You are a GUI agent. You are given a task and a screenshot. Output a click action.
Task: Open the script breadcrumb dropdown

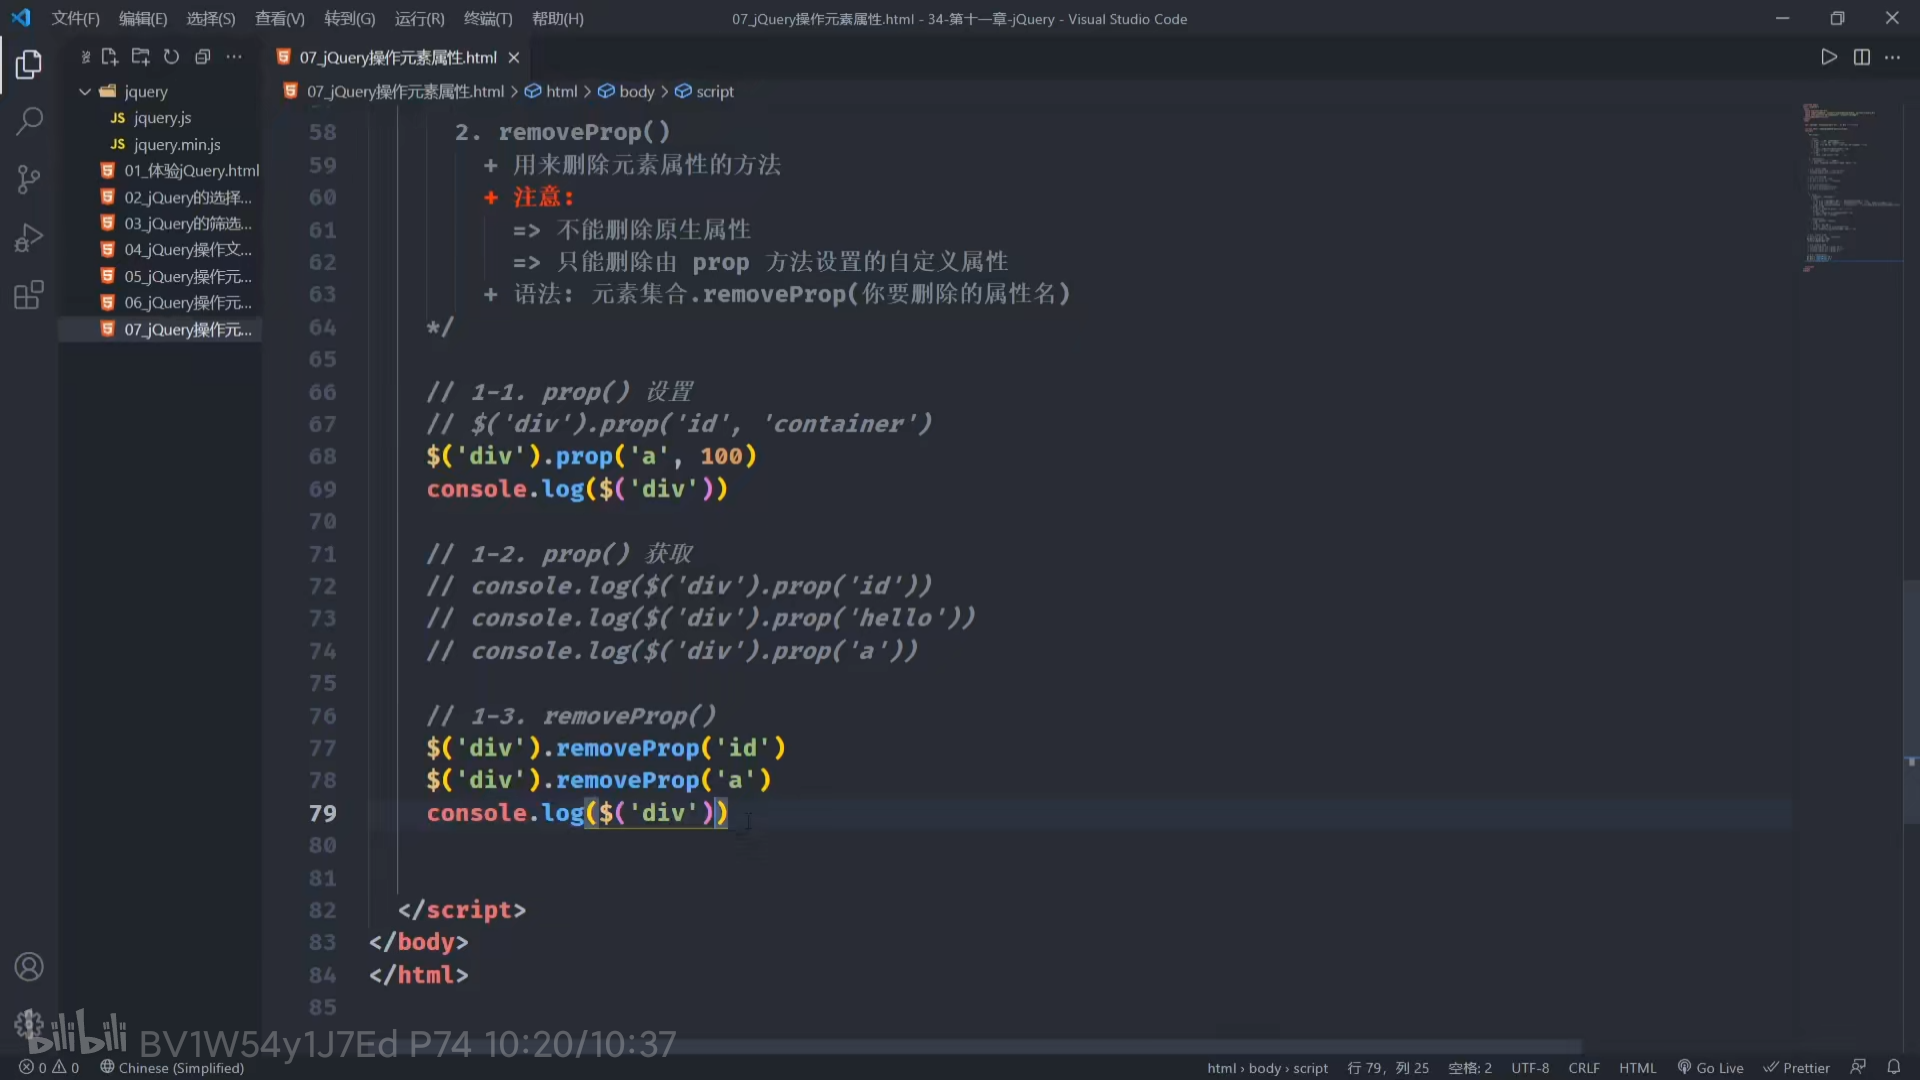click(714, 91)
